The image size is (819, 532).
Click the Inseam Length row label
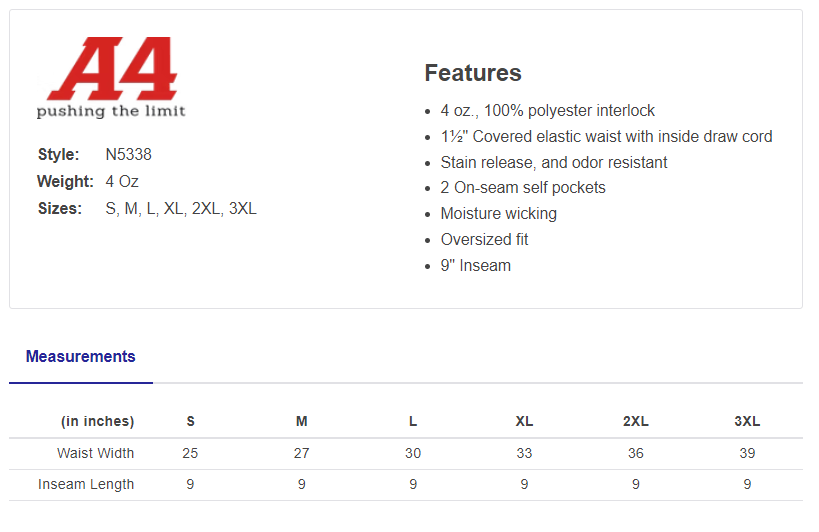86,485
